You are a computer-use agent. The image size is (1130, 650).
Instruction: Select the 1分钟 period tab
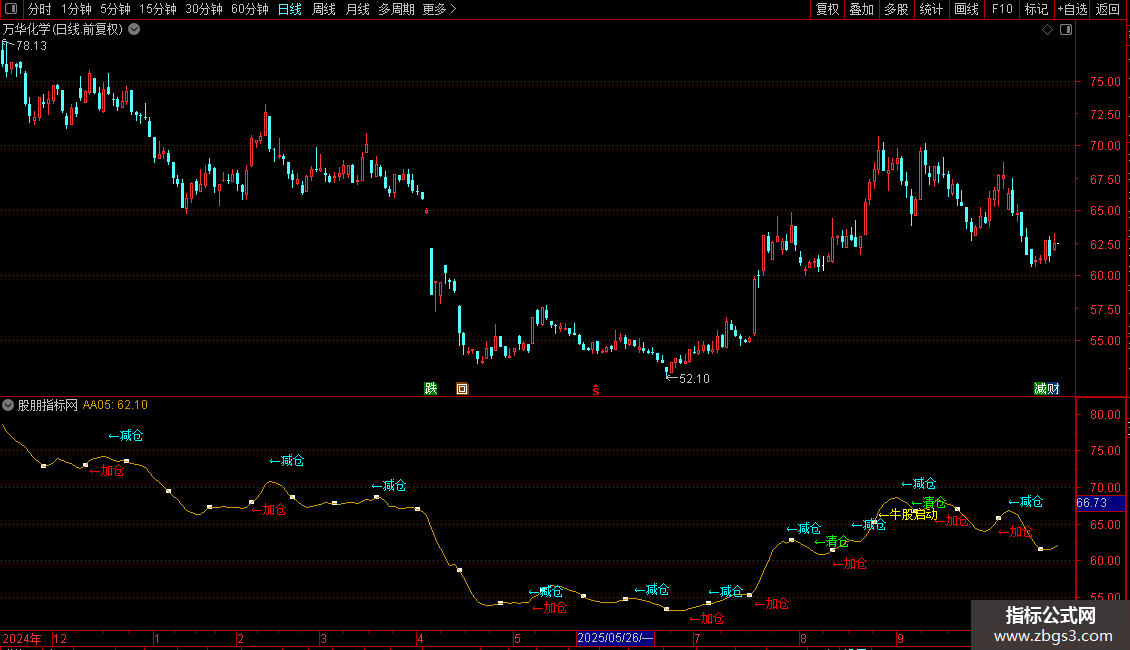click(76, 9)
